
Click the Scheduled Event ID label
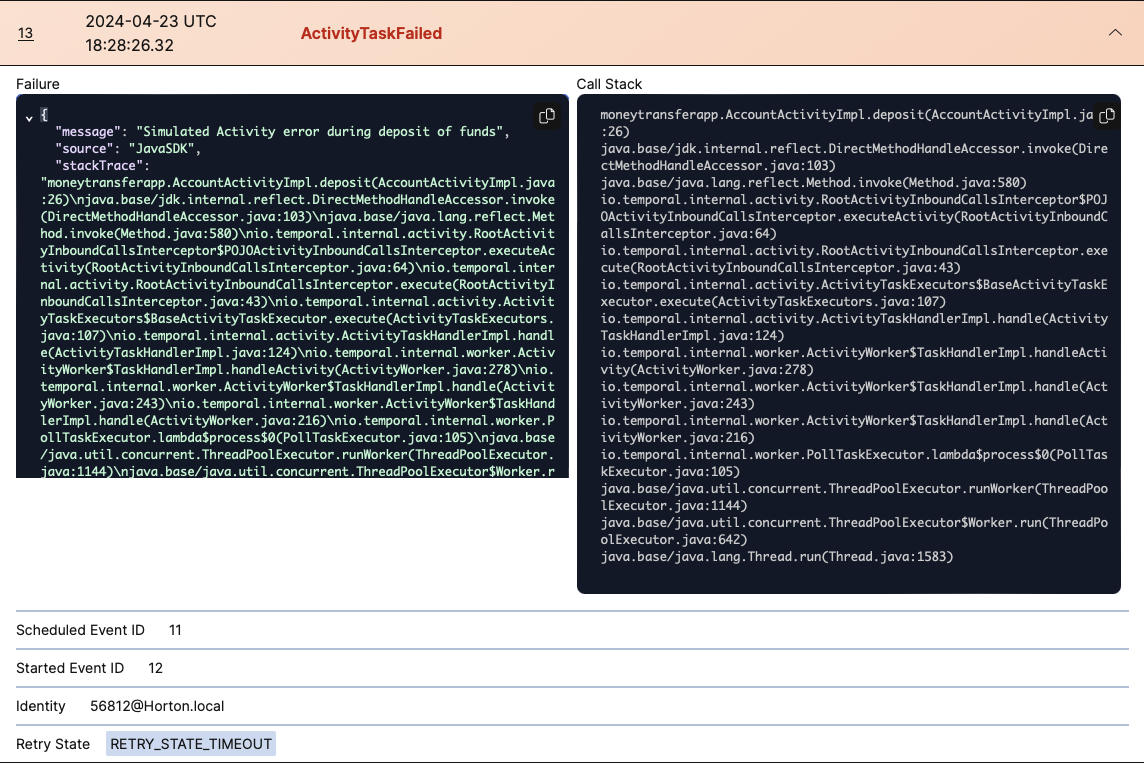coord(80,630)
